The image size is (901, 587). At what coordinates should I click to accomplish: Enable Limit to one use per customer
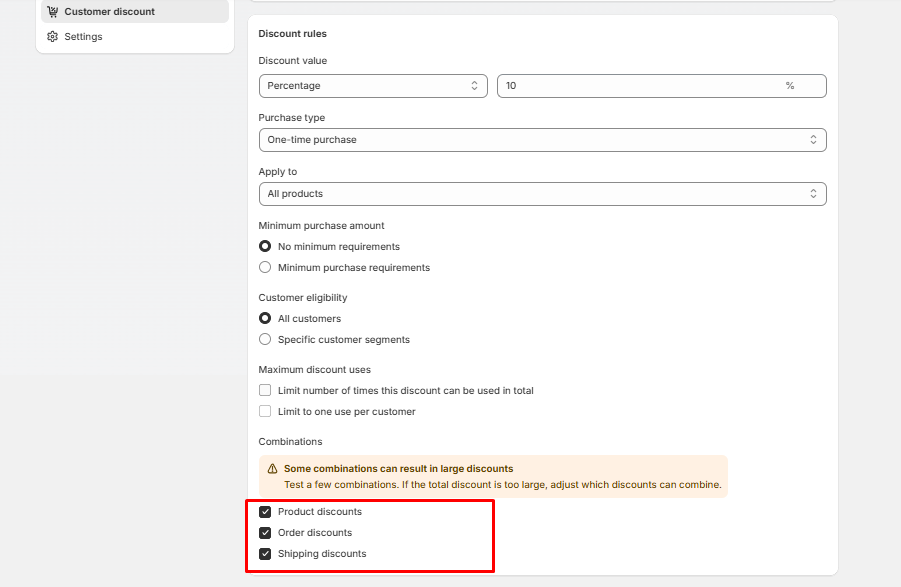point(265,412)
